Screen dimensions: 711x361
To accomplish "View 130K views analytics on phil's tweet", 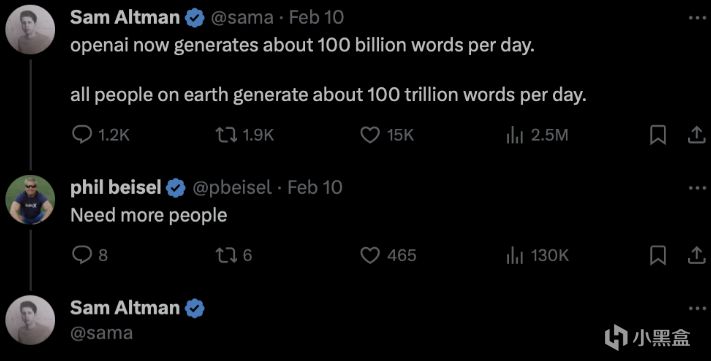I will pyautogui.click(x=537, y=255).
